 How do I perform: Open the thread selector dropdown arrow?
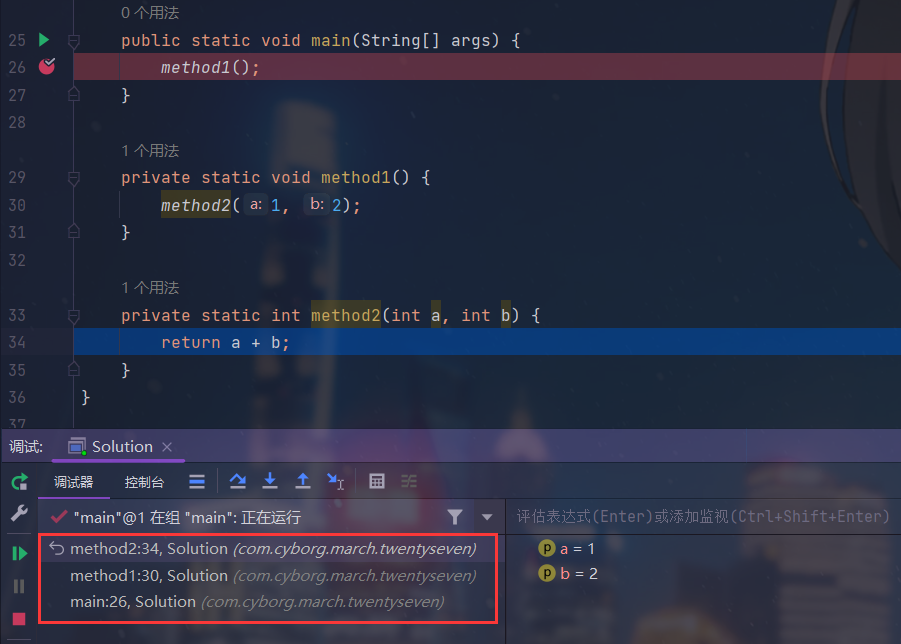tap(487, 517)
